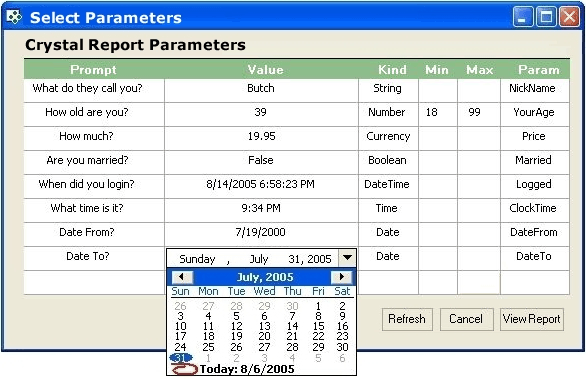The image size is (586, 379).
Task: Select 'What do they call you?' prompt
Action: 94,90
